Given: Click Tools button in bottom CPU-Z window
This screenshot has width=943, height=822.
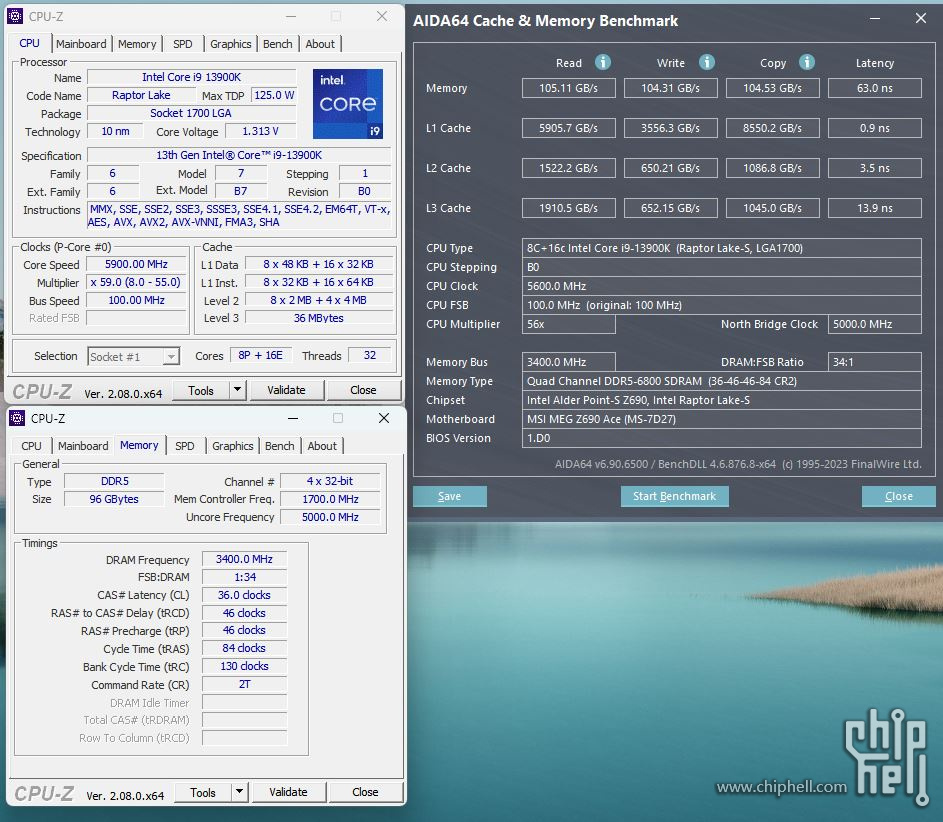Looking at the screenshot, I should 203,793.
